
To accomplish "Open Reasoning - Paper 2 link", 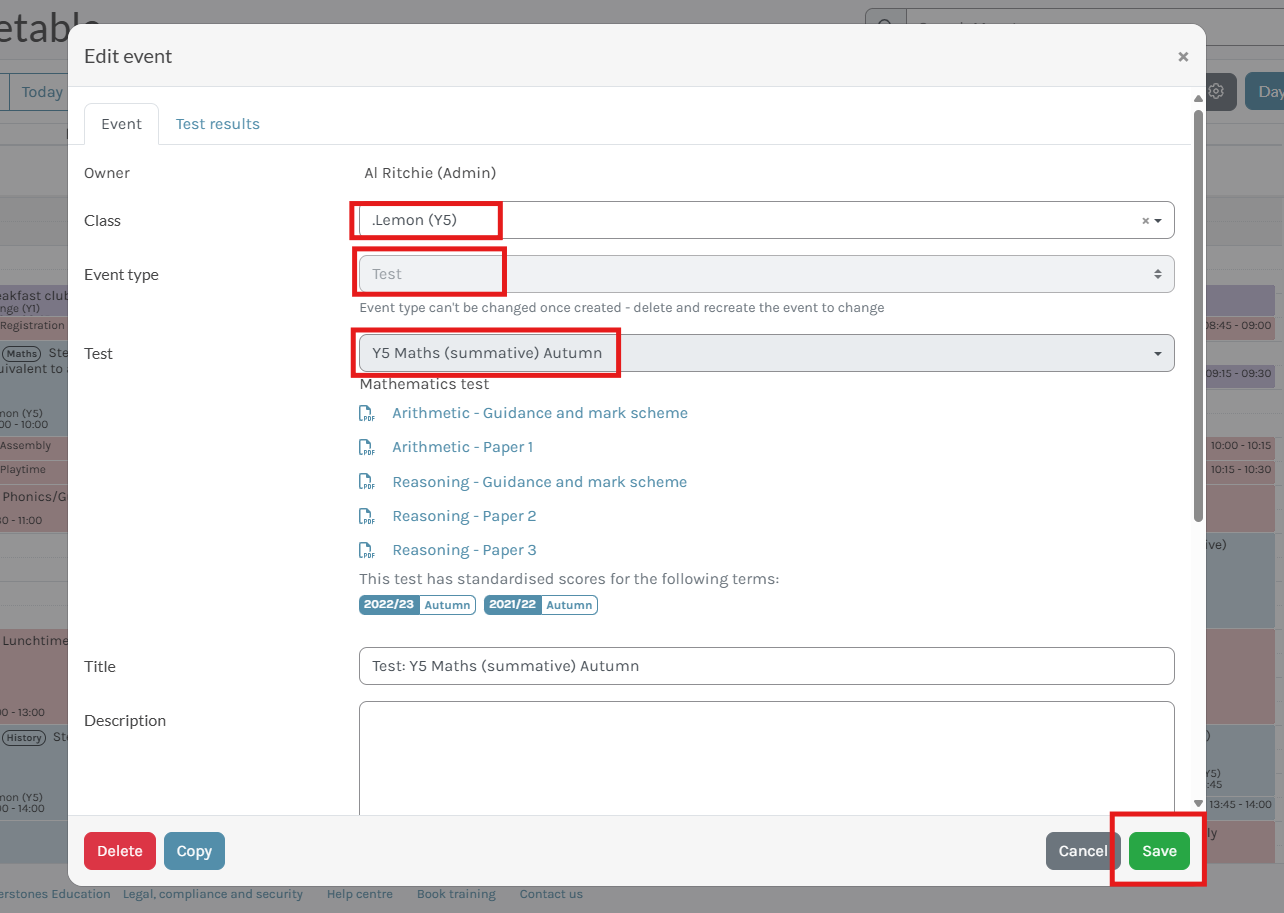I will 464,516.
